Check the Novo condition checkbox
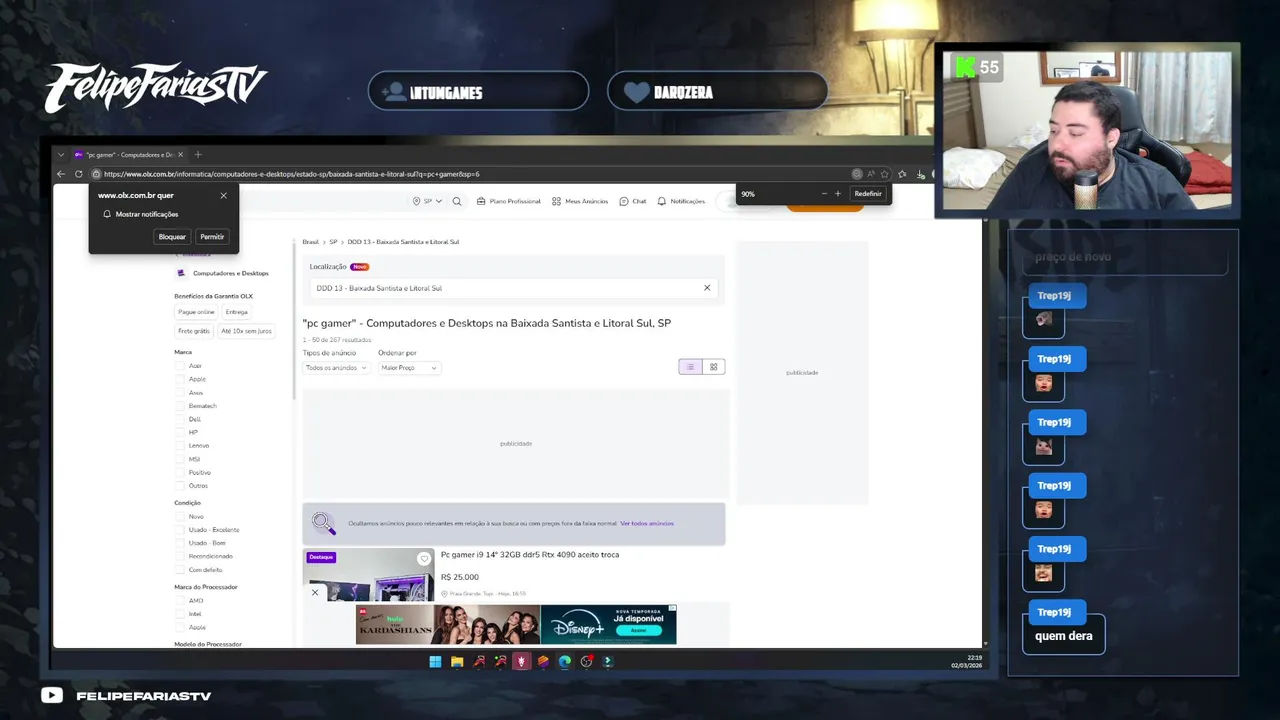The height and width of the screenshot is (720, 1280). point(181,517)
